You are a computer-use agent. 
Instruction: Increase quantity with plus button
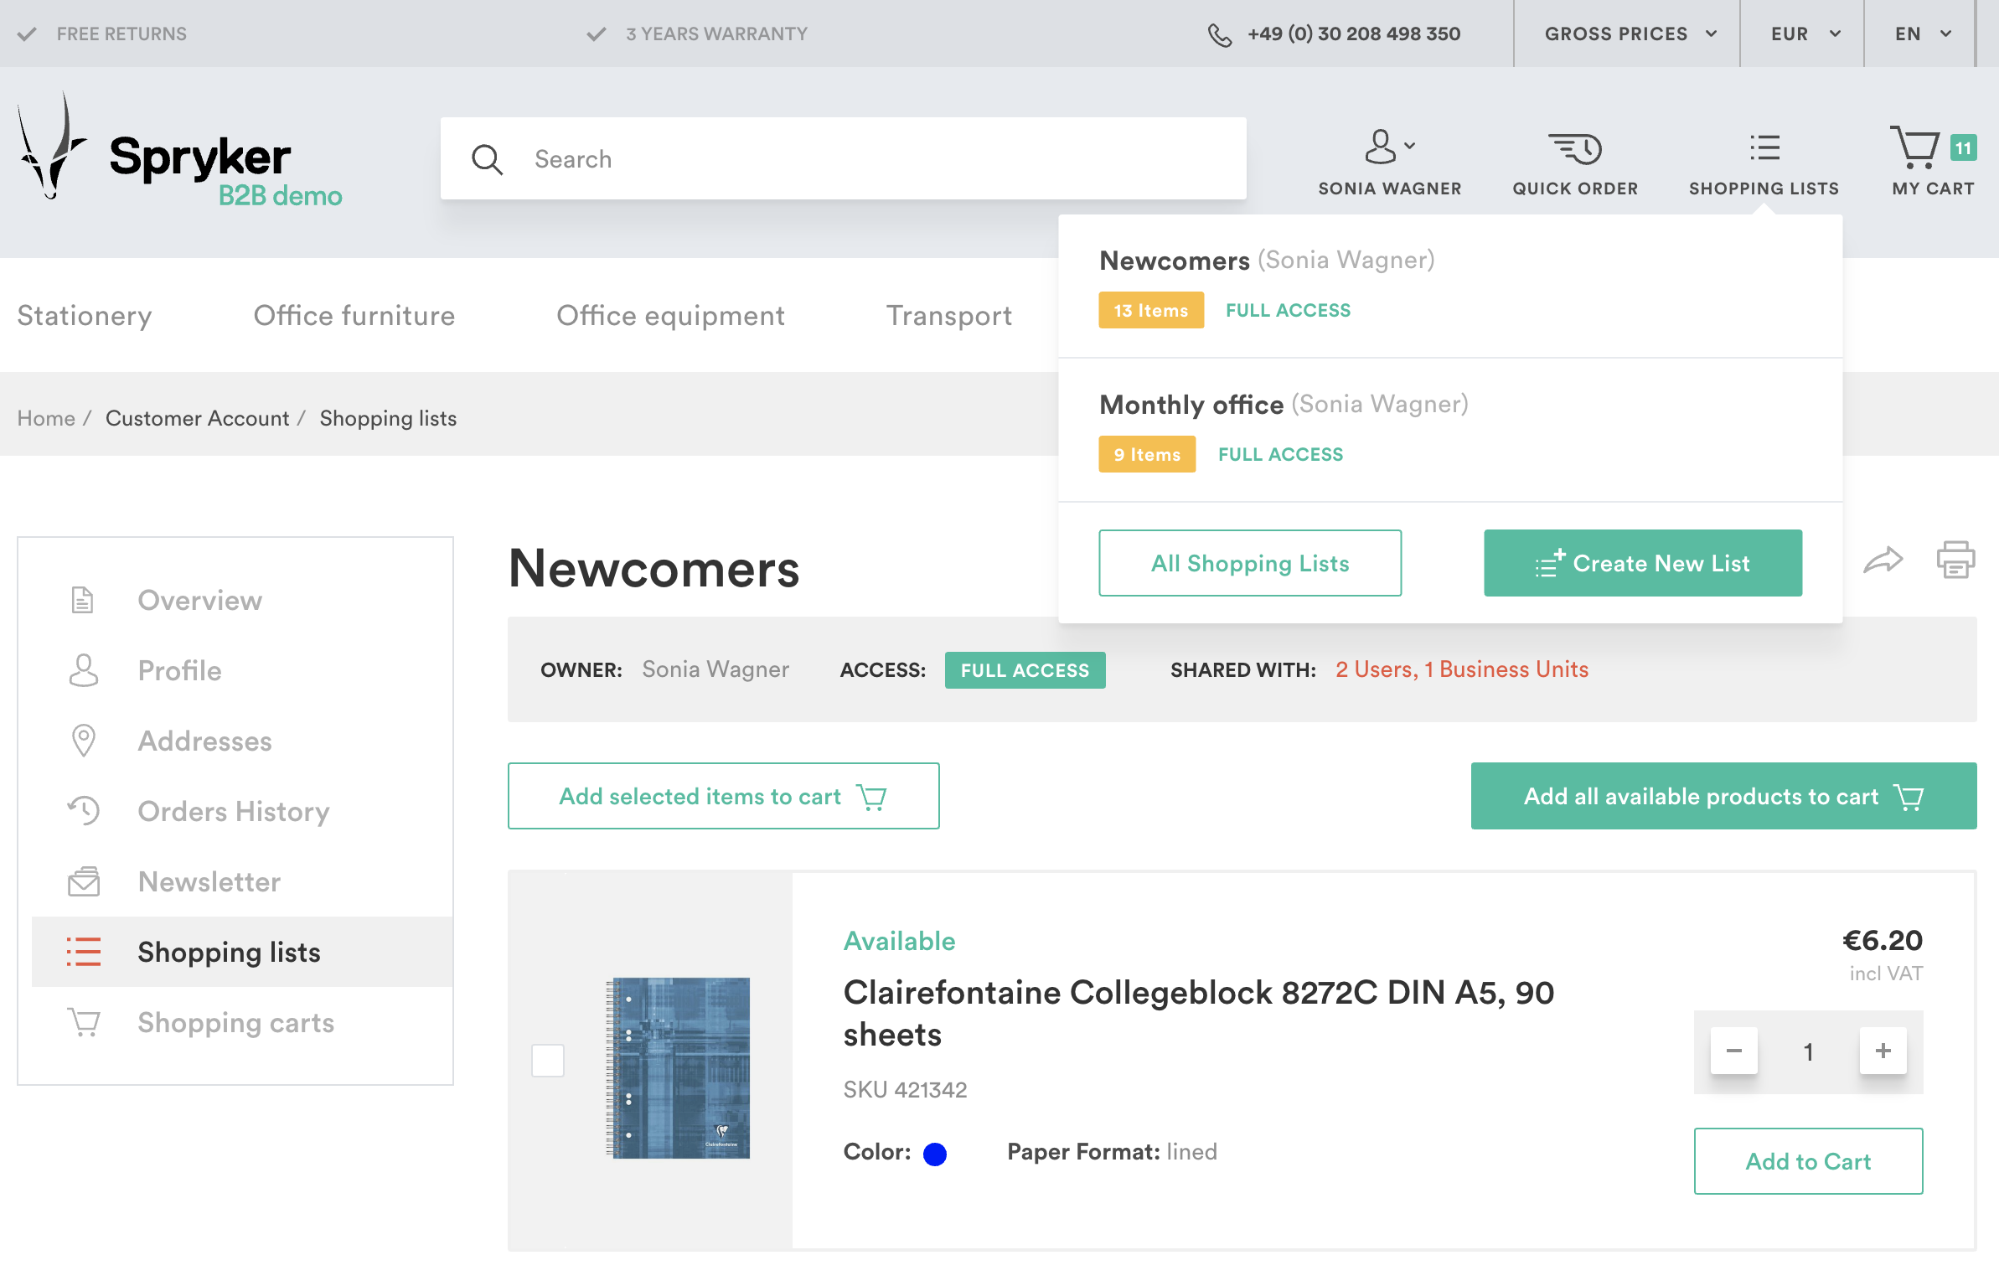pyautogui.click(x=1882, y=1051)
